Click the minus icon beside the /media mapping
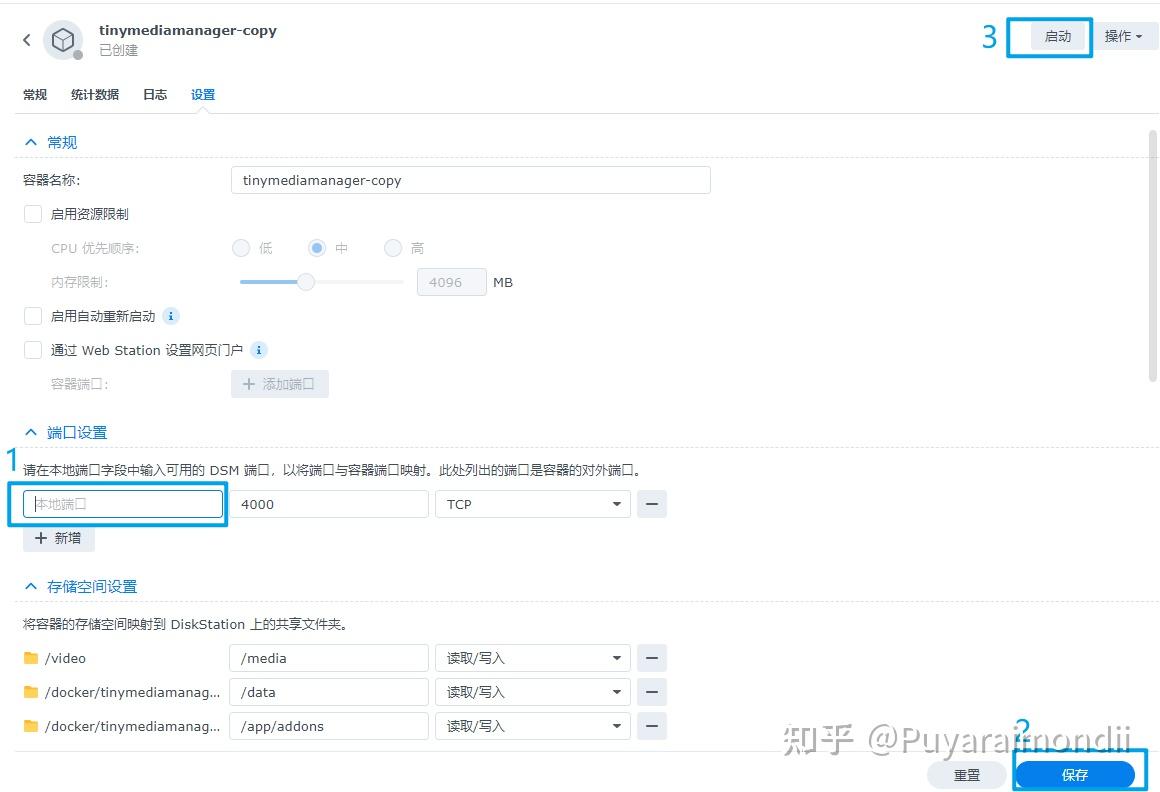Image resolution: width=1160 pixels, height=792 pixels. [x=652, y=658]
